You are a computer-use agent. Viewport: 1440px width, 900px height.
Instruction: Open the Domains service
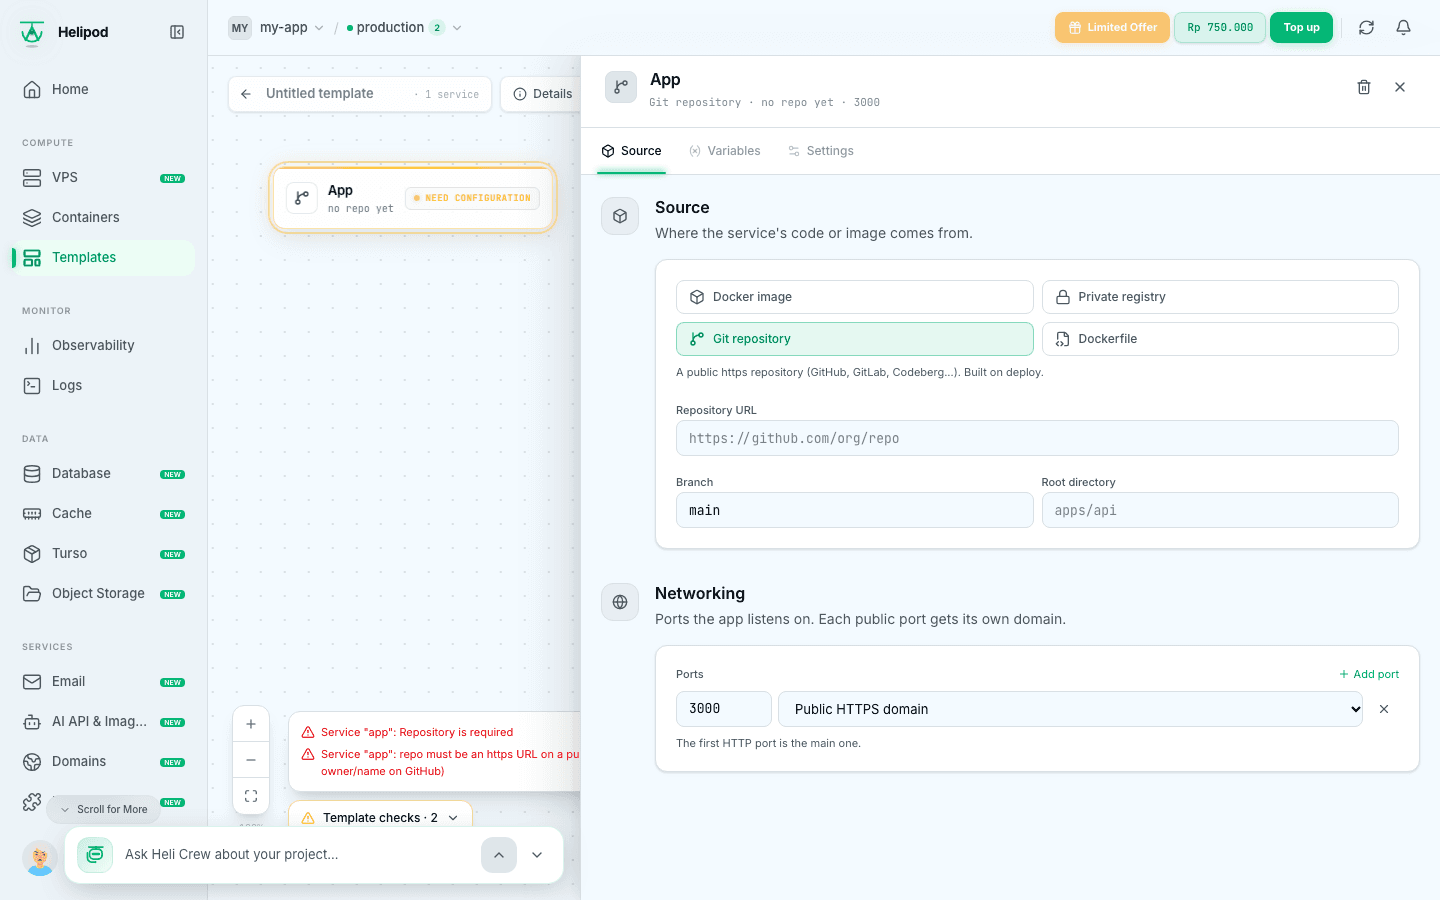coord(103,761)
